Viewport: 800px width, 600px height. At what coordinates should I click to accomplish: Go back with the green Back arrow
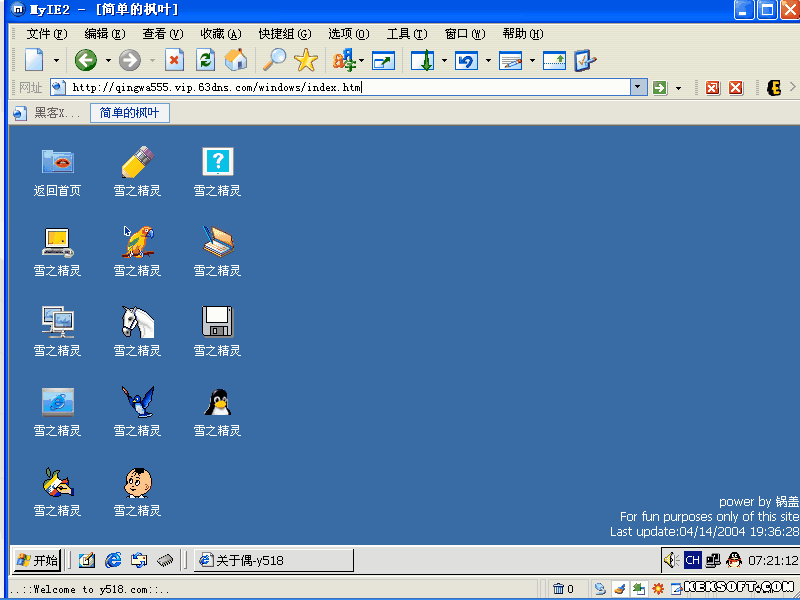[86, 60]
